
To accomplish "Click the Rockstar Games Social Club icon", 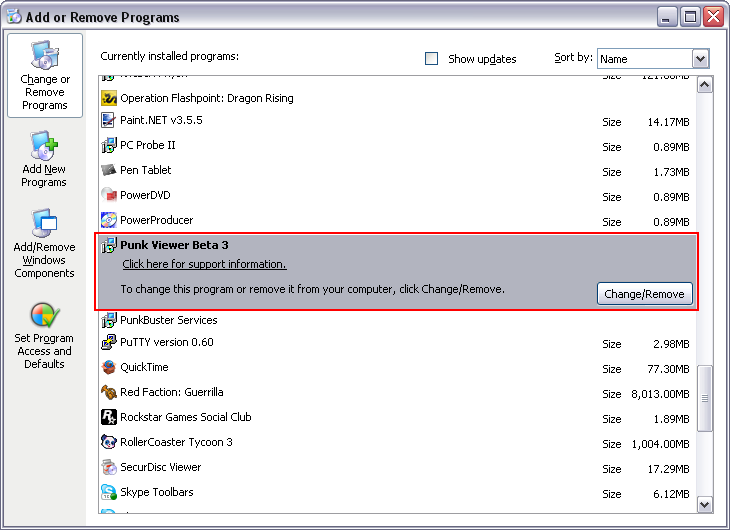I will point(109,417).
